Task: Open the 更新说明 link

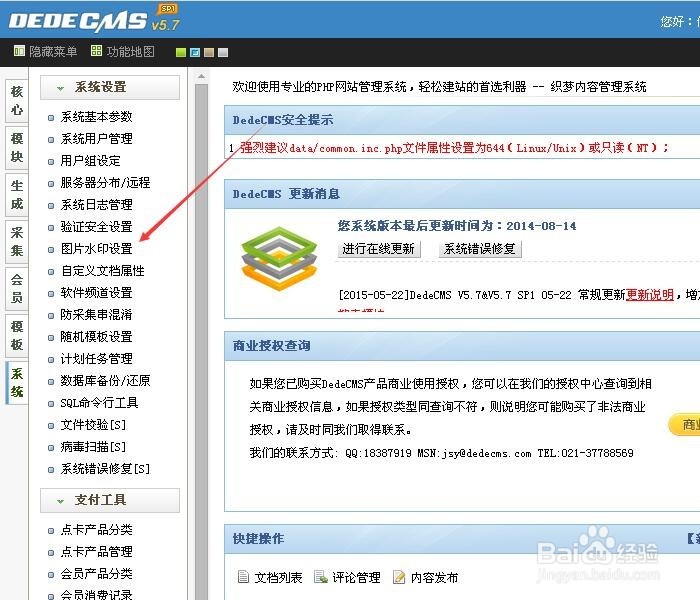Action: (650, 295)
